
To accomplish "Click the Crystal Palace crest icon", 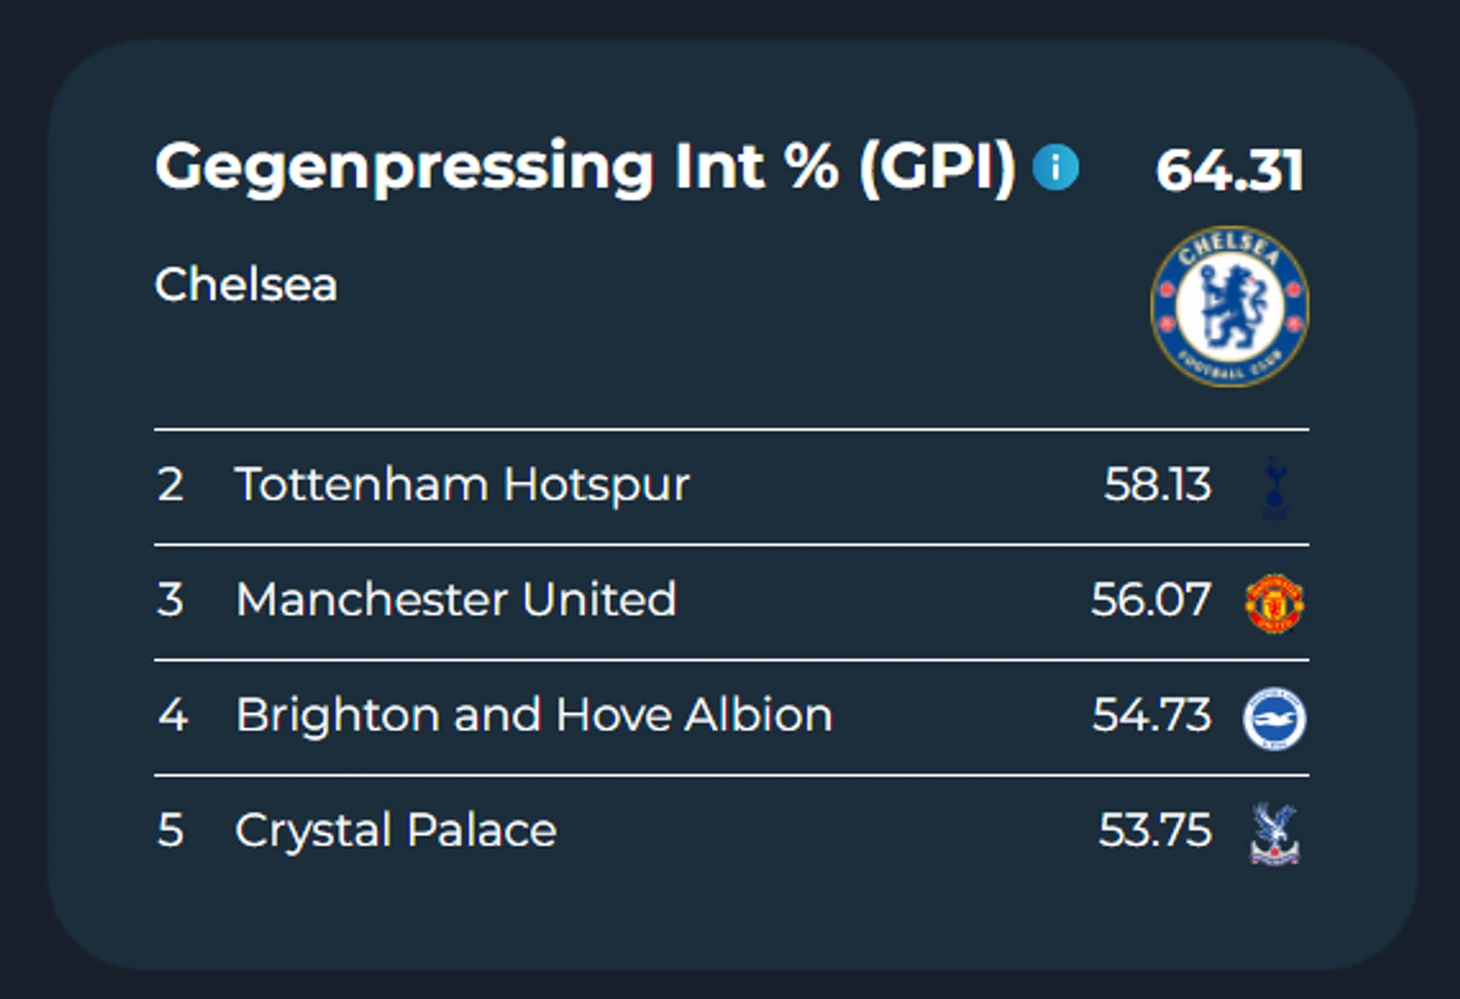I will (x=1274, y=833).
